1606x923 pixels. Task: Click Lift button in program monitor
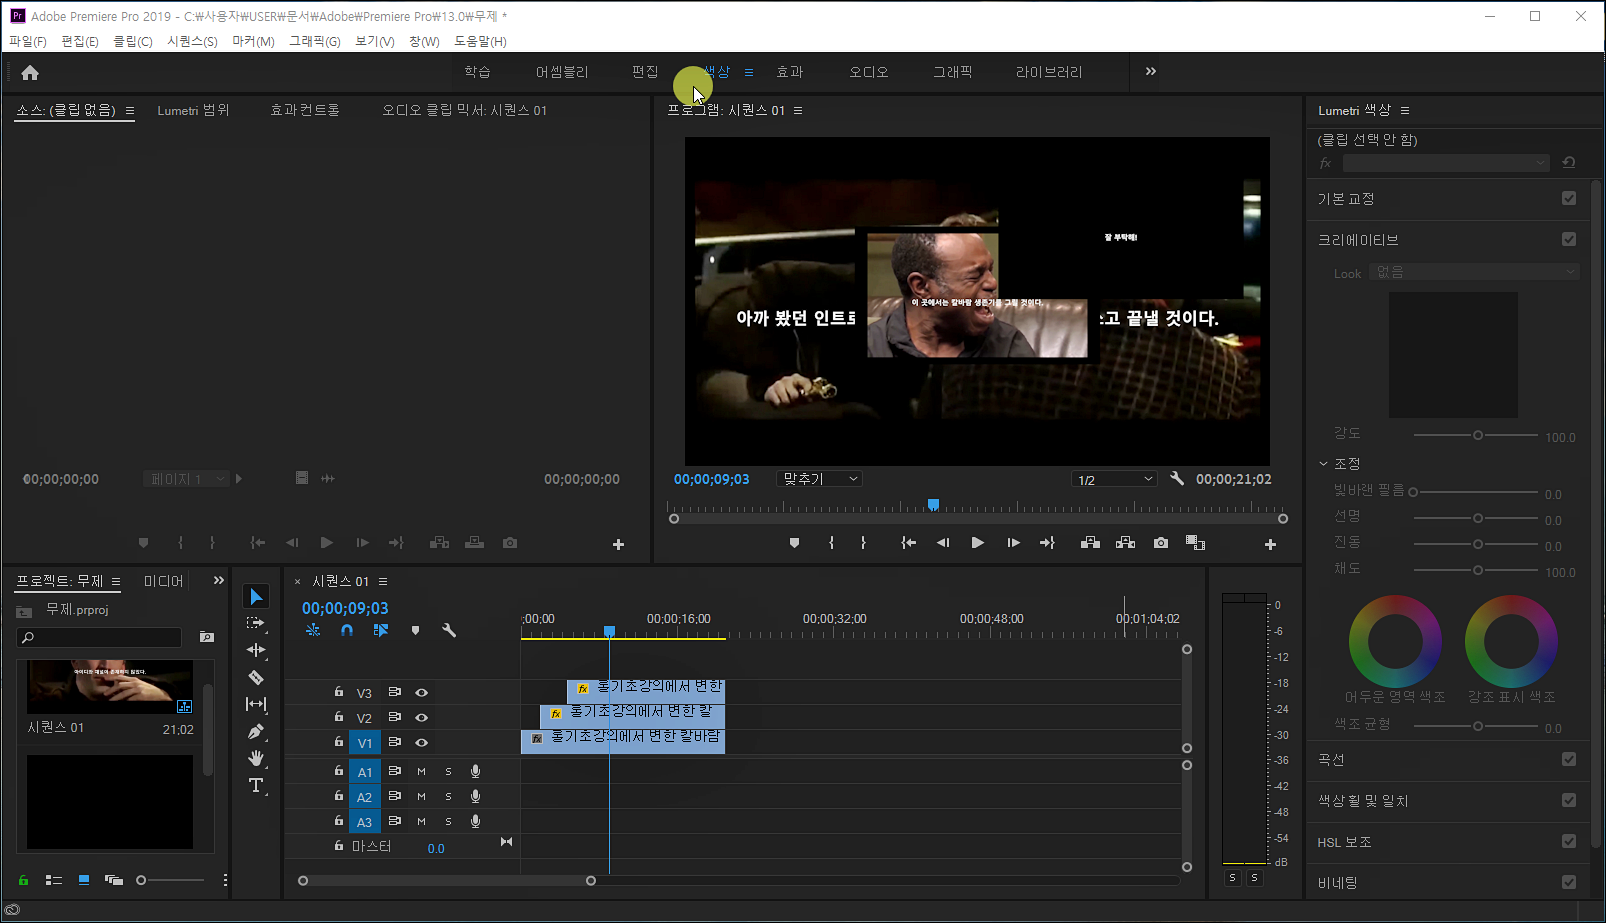click(1090, 543)
